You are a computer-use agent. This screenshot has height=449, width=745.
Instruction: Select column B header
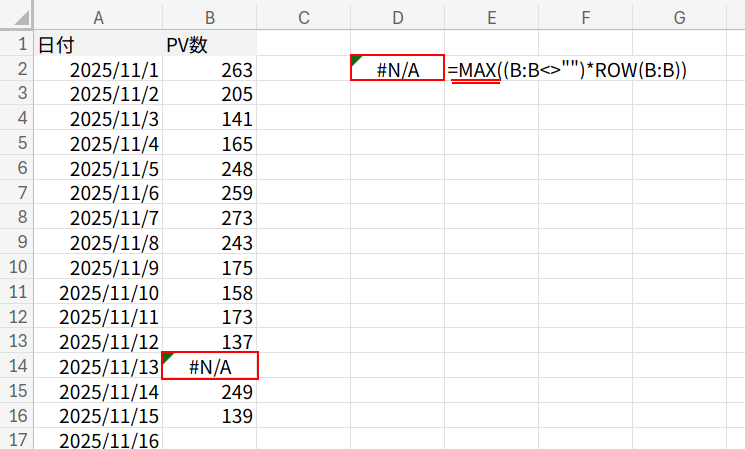click(210, 16)
